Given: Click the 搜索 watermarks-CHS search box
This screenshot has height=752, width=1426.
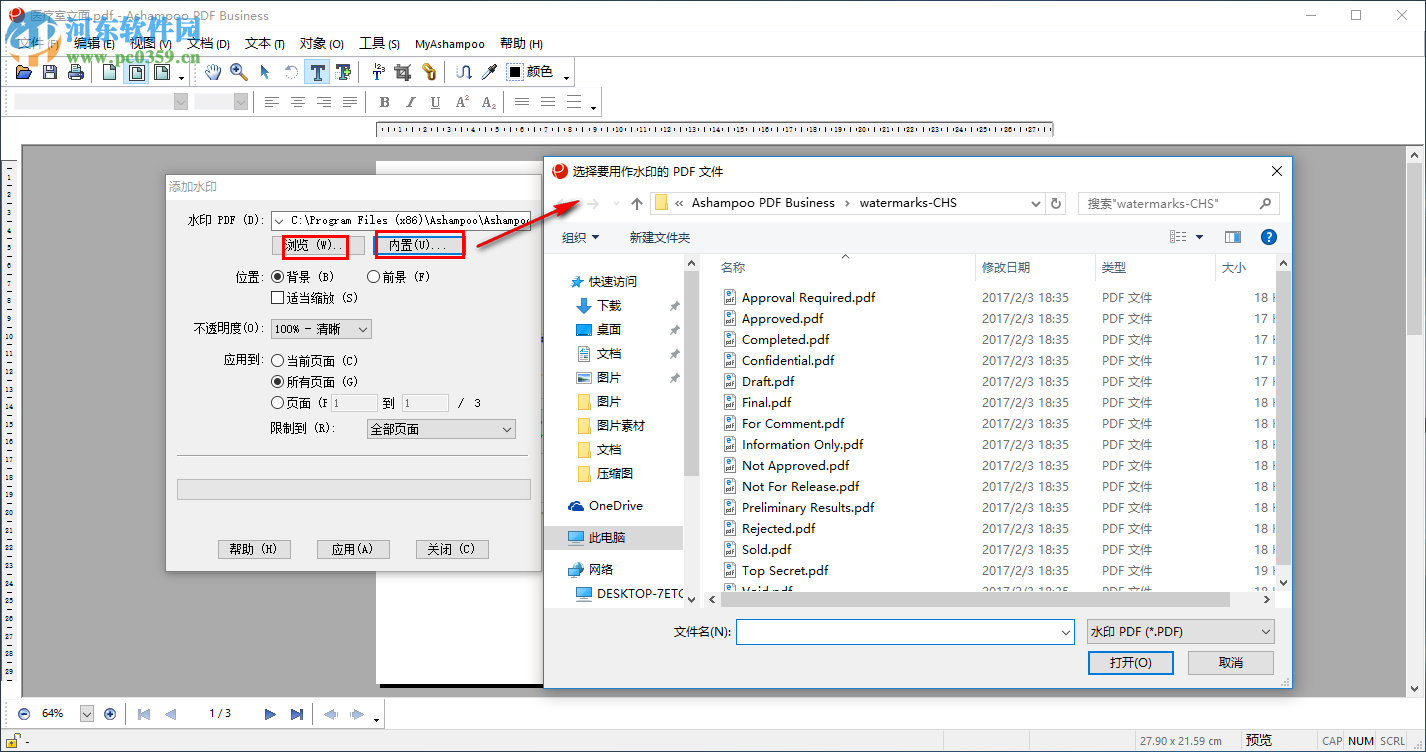Looking at the screenshot, I should [1179, 203].
